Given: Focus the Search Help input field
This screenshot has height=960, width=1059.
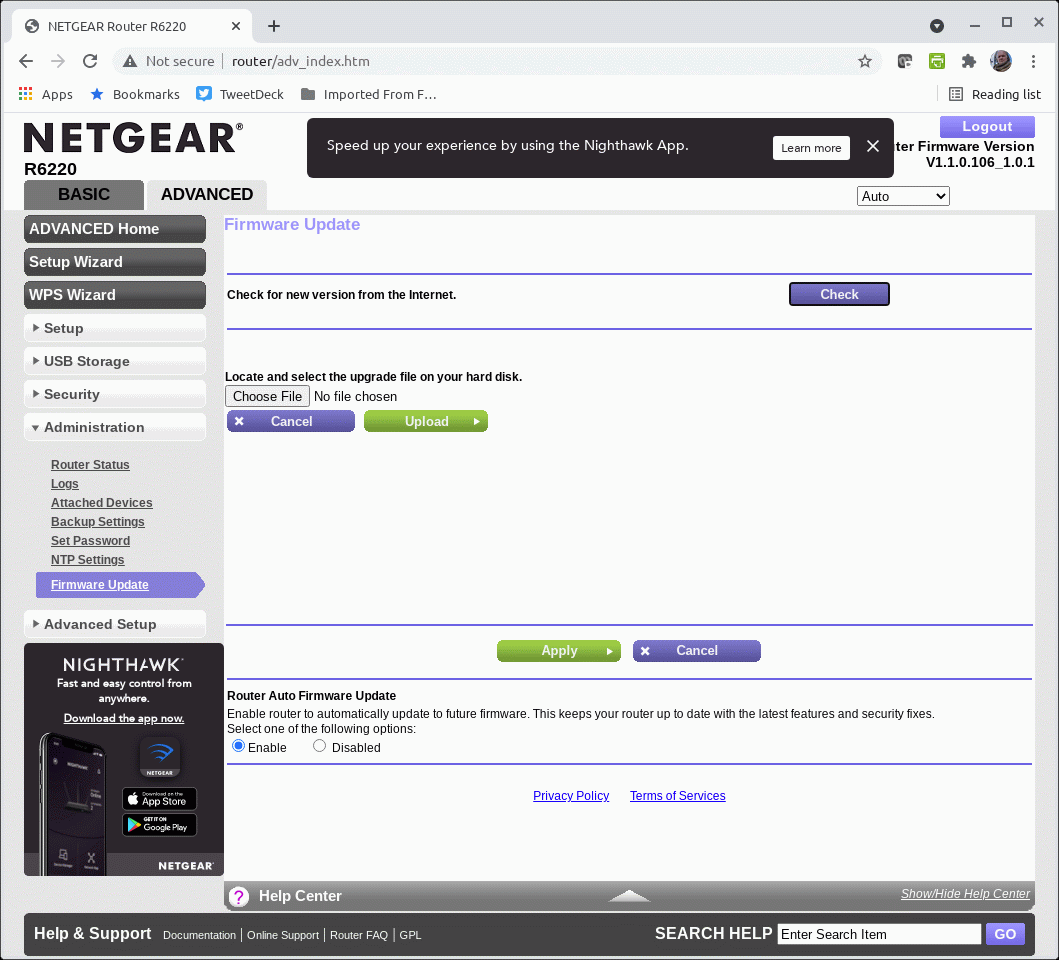Looking at the screenshot, I should pos(879,934).
